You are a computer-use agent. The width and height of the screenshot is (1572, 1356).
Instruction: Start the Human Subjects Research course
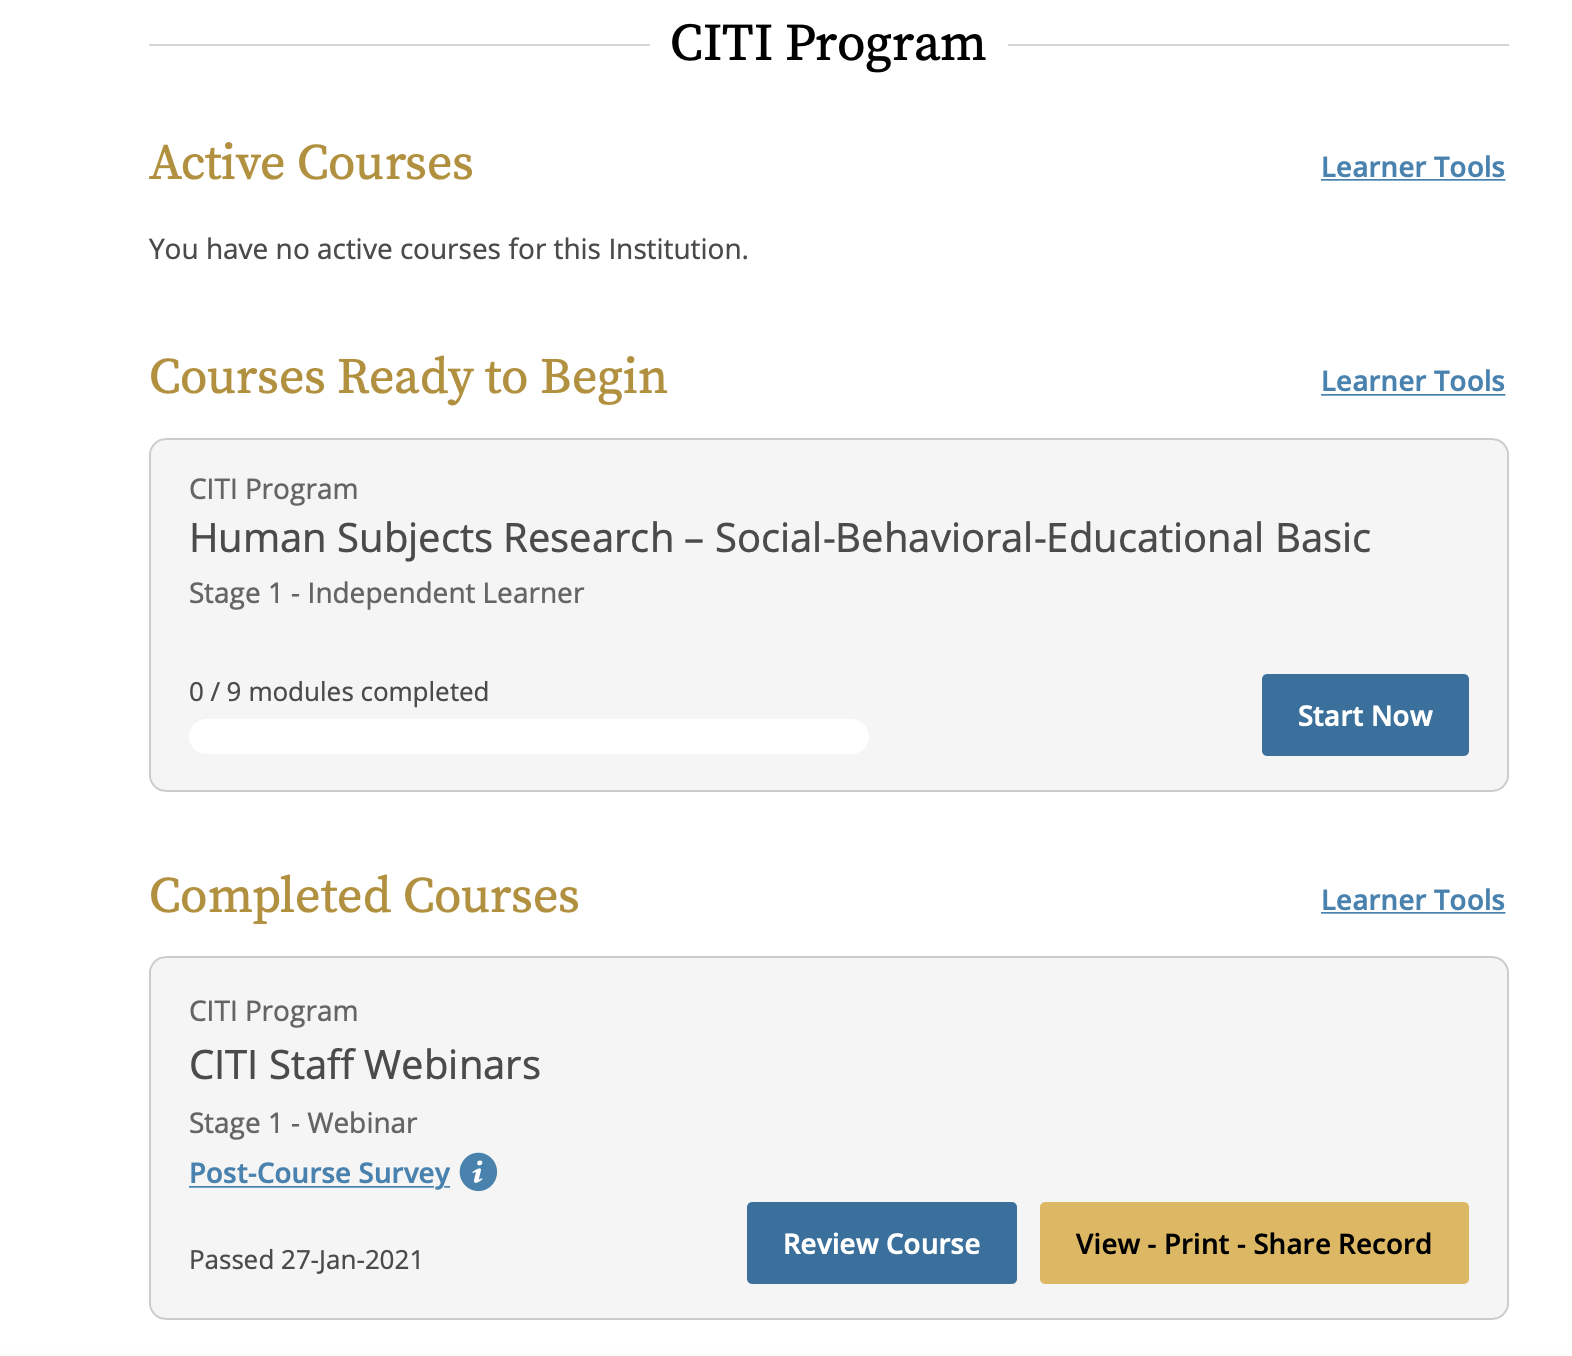coord(1365,714)
